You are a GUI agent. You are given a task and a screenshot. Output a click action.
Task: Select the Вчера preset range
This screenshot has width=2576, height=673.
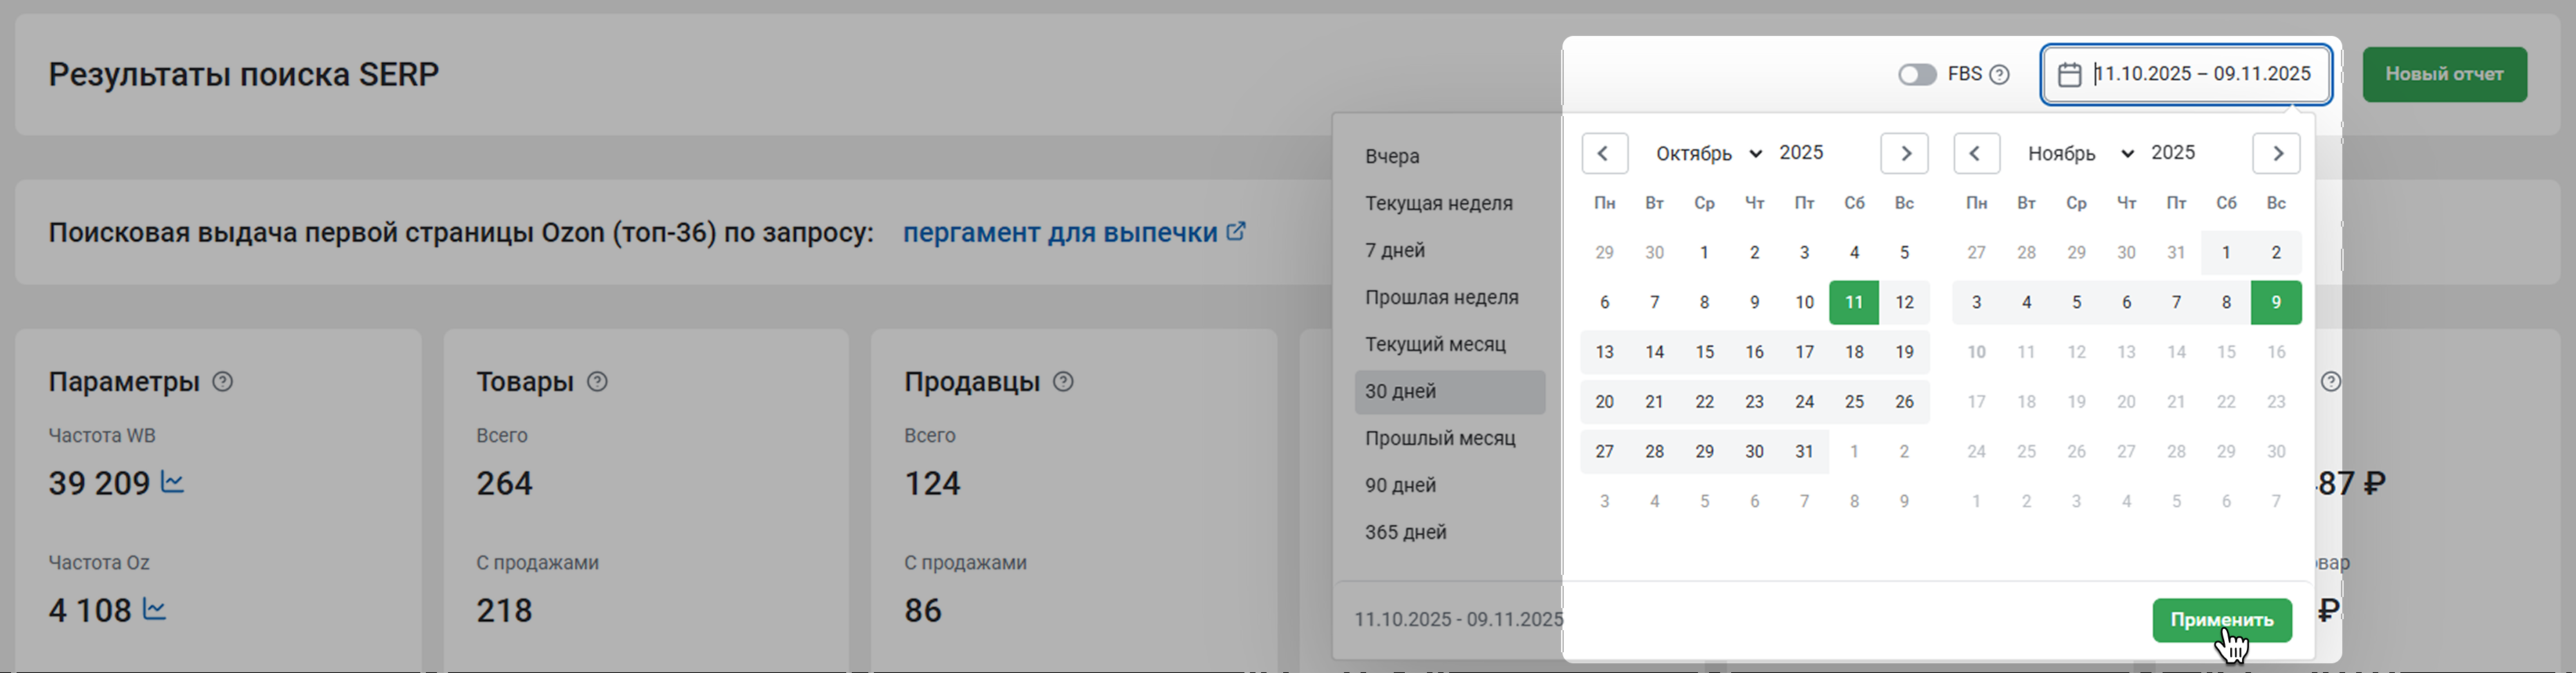pyautogui.click(x=1392, y=157)
